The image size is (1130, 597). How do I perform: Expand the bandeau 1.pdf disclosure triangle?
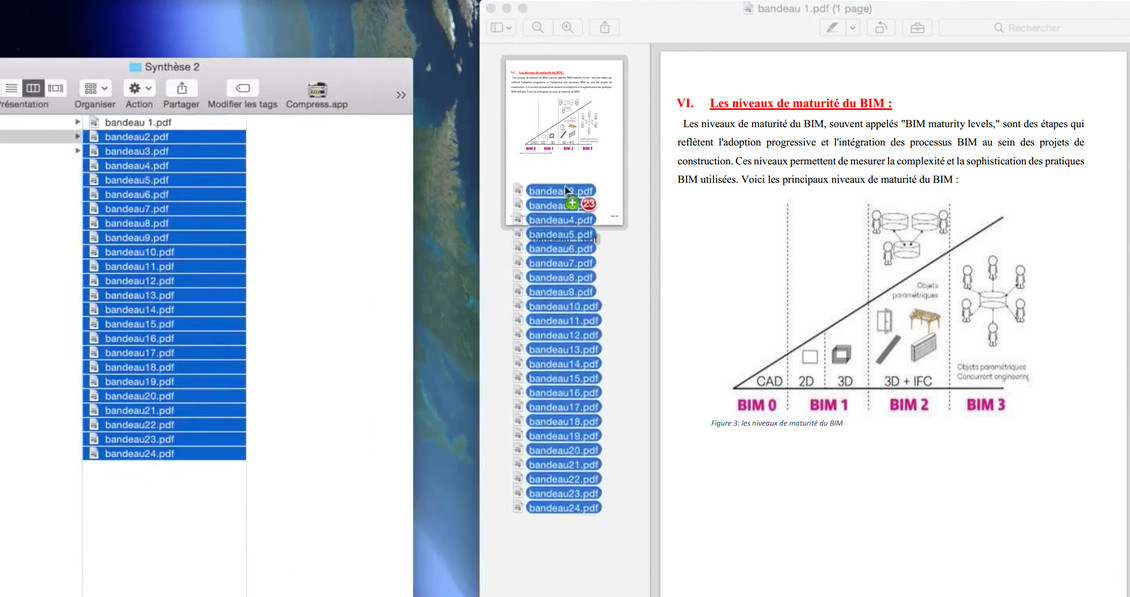click(x=77, y=121)
